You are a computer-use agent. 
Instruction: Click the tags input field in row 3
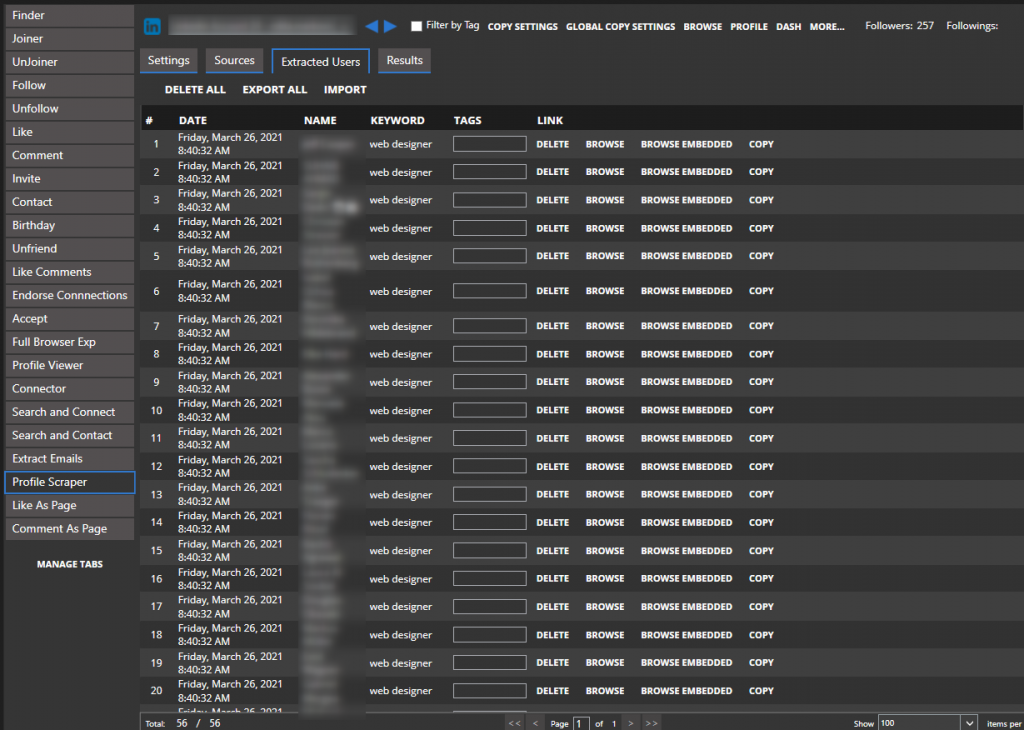click(x=489, y=200)
